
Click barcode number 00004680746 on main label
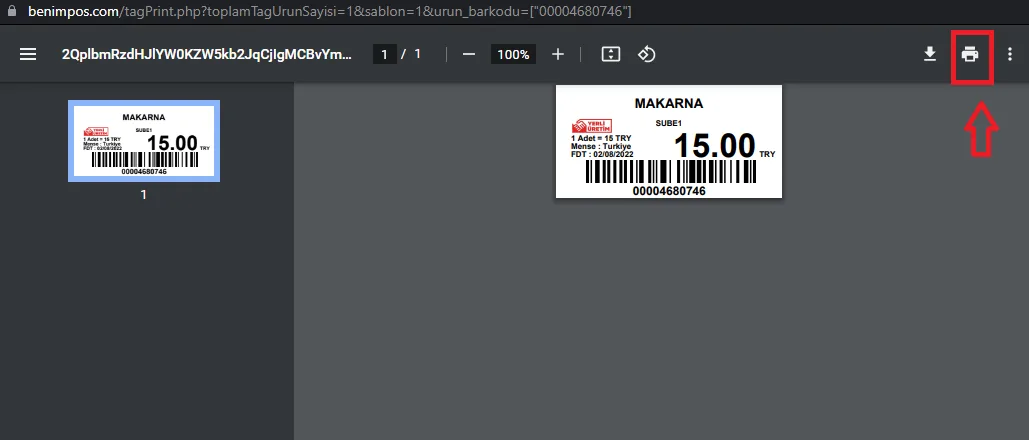pyautogui.click(x=669, y=191)
